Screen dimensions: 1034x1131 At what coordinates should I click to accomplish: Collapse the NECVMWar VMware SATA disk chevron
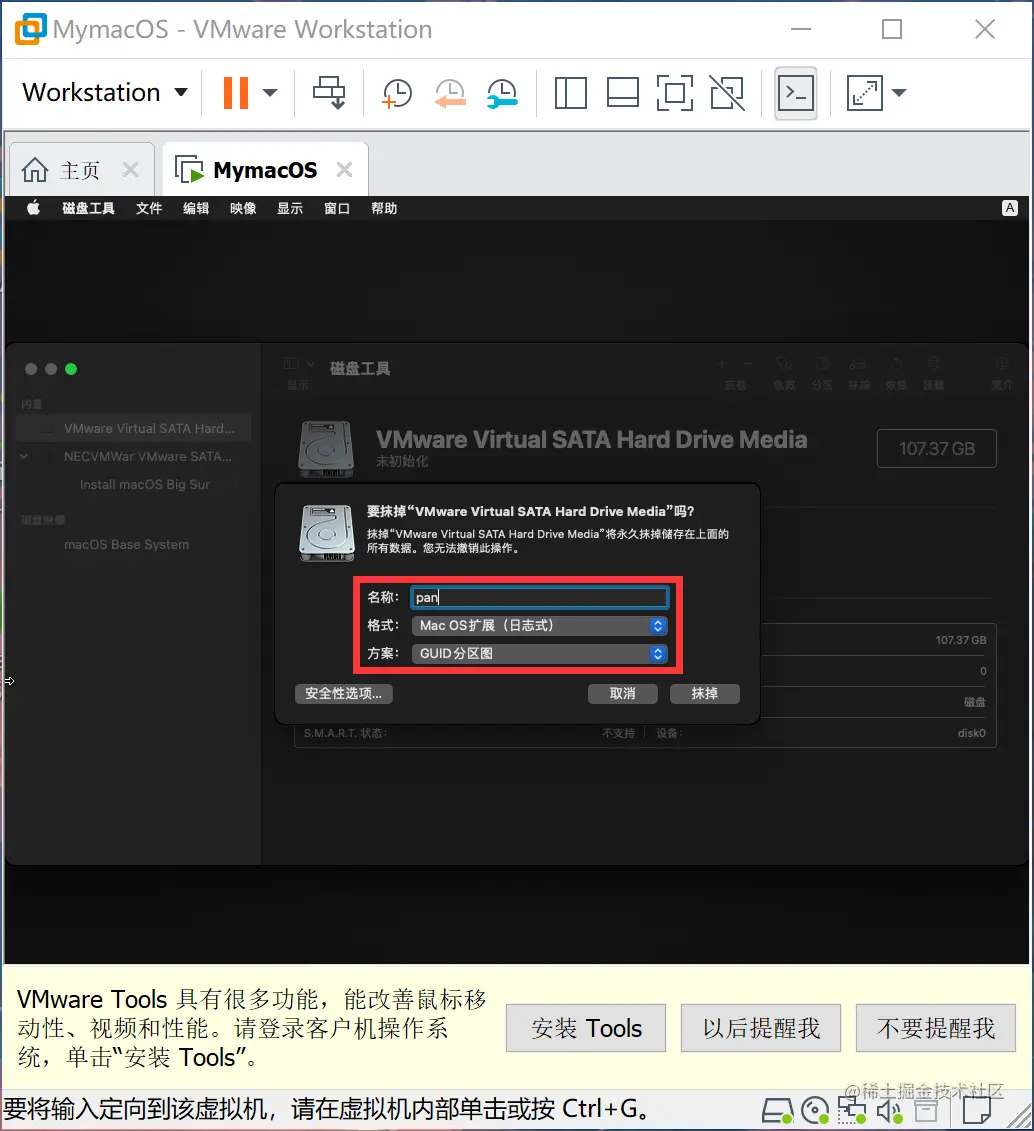24,457
